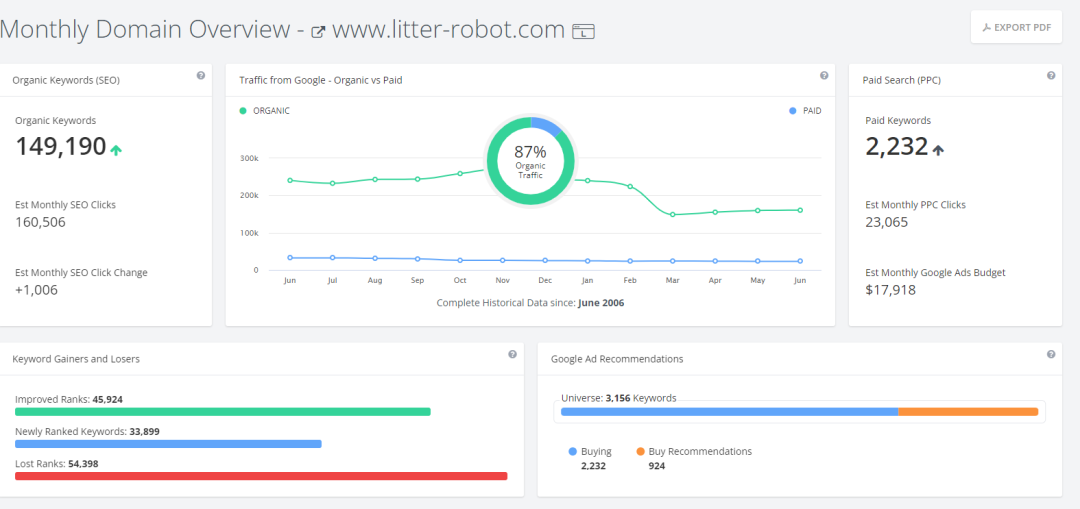Click the browser window icon after the domain name
Viewport: 1080px width, 509px height.
pos(583,31)
